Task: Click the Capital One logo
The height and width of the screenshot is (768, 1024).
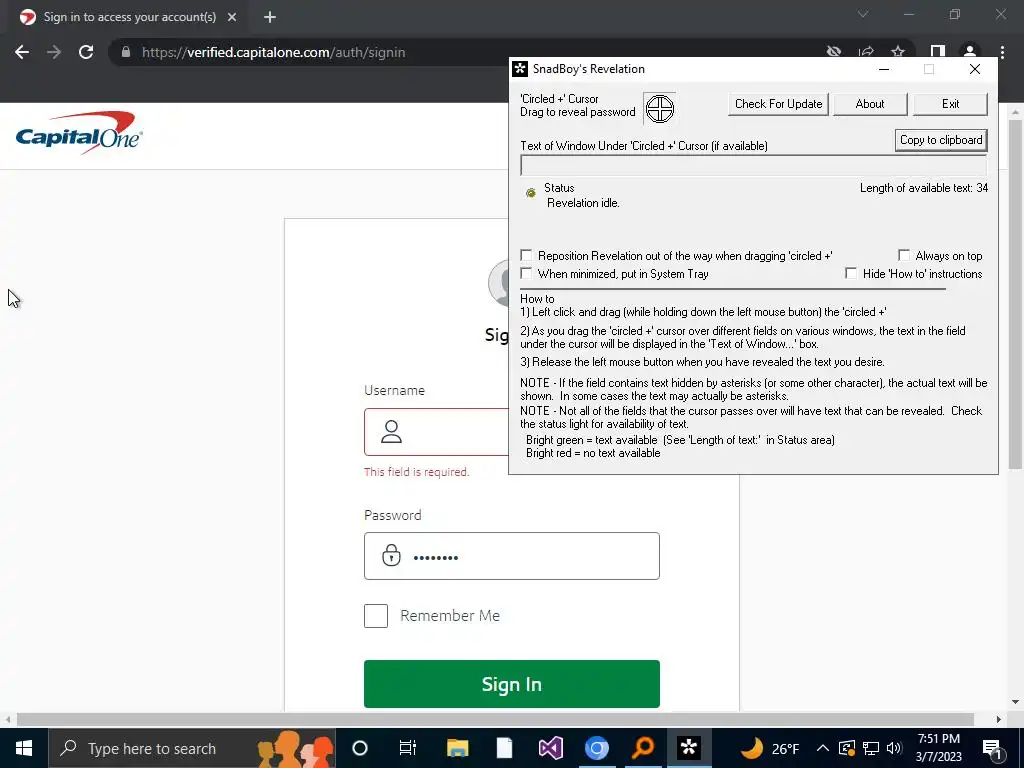Action: (x=78, y=133)
